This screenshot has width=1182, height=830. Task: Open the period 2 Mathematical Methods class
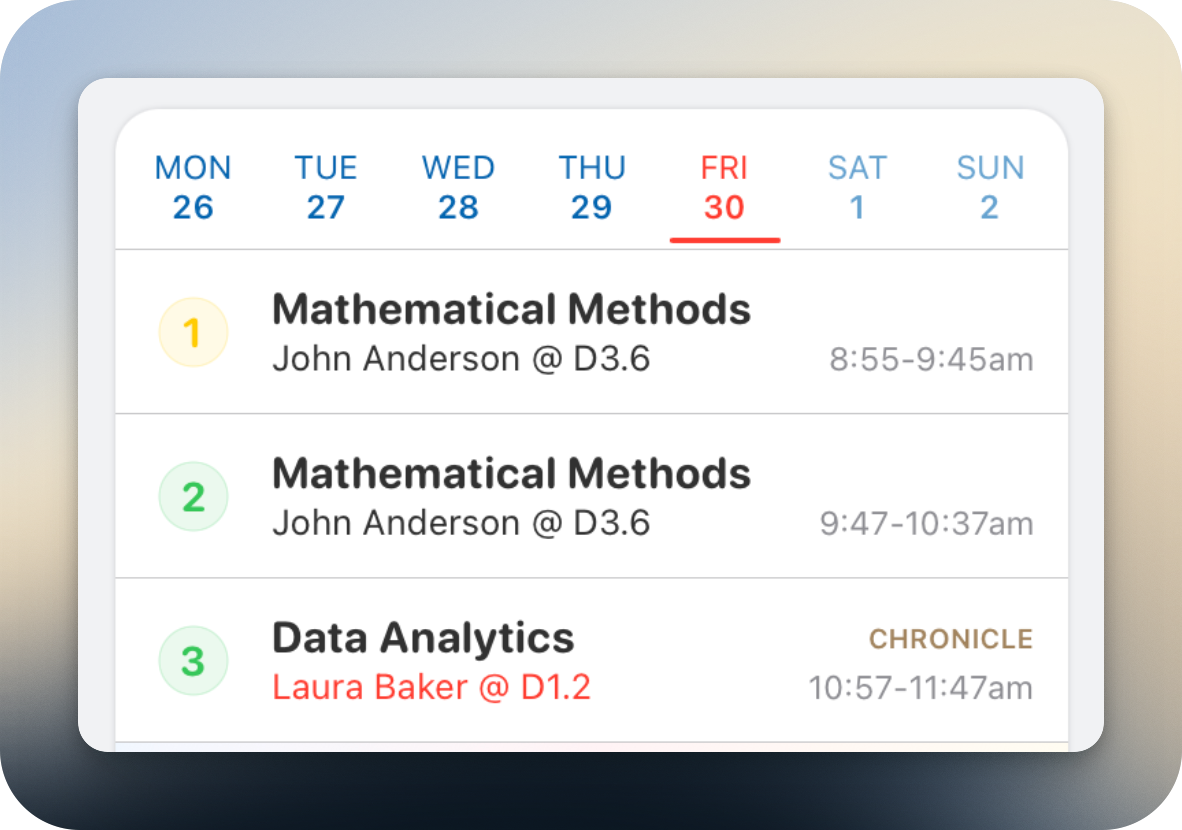511,474
